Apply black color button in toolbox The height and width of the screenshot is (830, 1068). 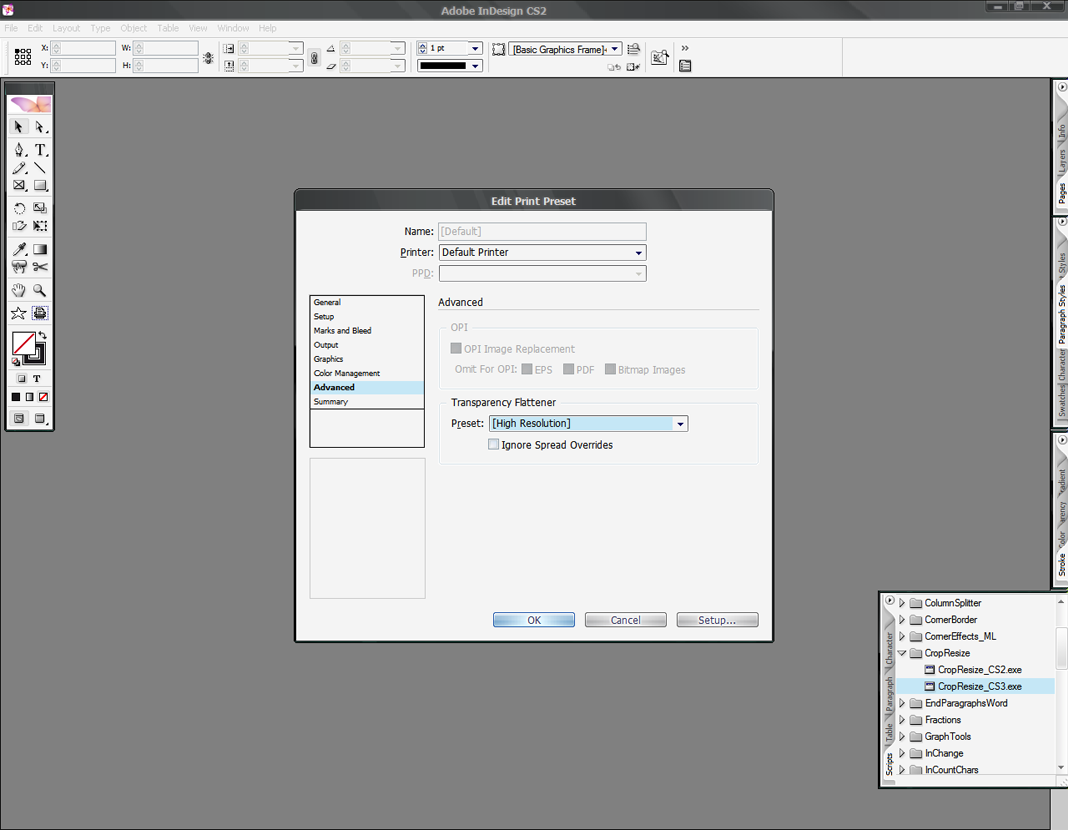pyautogui.click(x=16, y=397)
